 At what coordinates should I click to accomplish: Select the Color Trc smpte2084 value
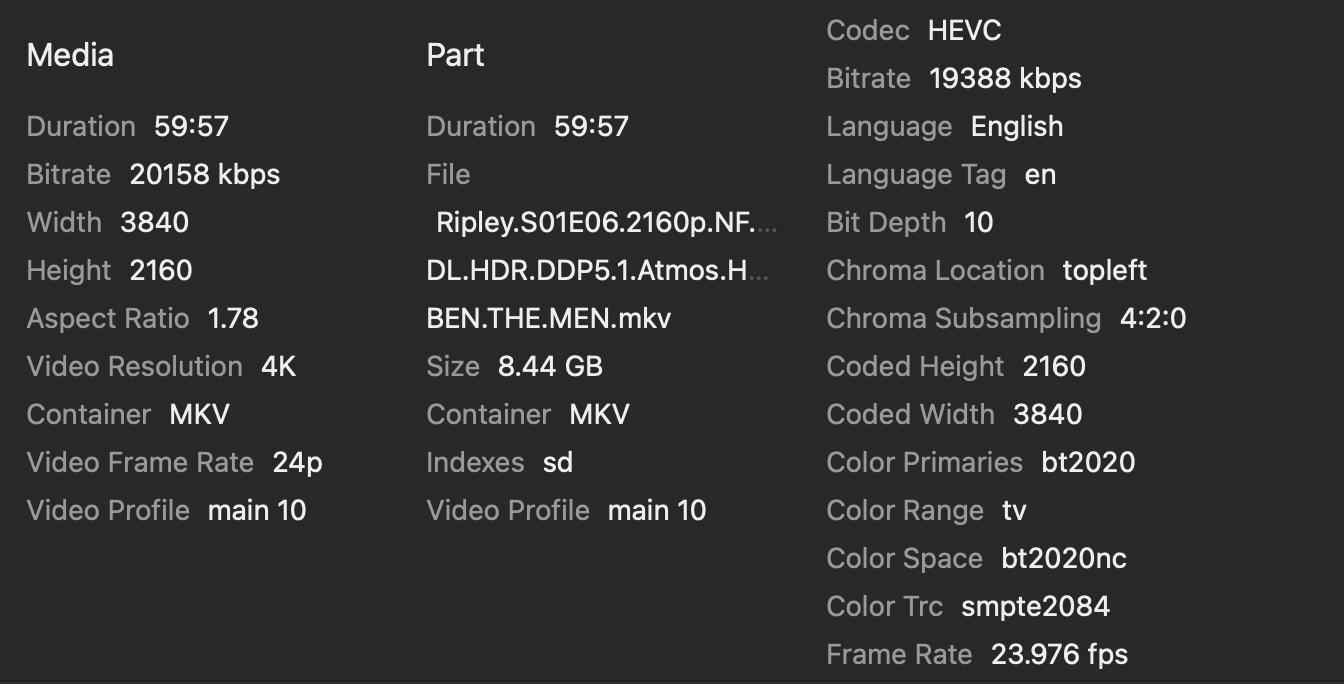click(1035, 606)
